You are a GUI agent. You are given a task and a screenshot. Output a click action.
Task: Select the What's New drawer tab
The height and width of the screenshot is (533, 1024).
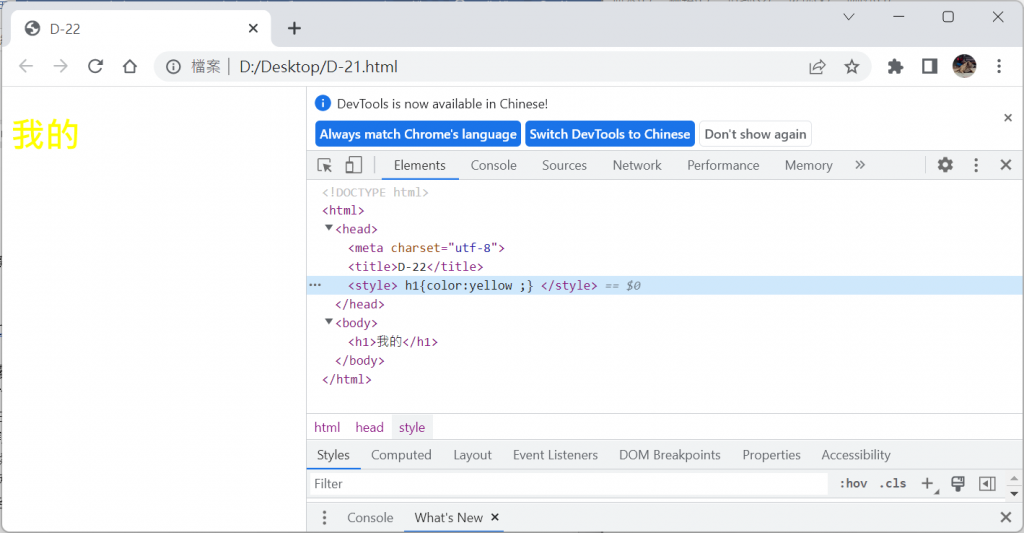[449, 517]
